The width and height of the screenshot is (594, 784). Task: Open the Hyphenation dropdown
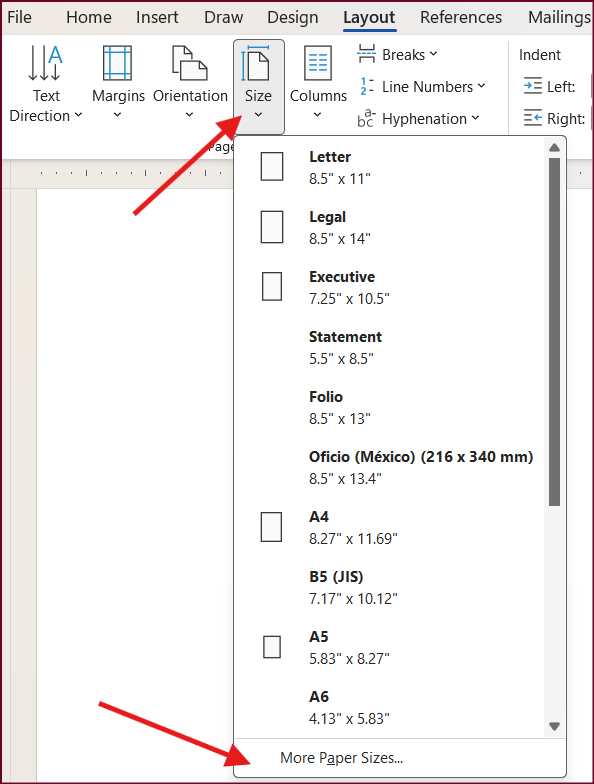click(418, 118)
